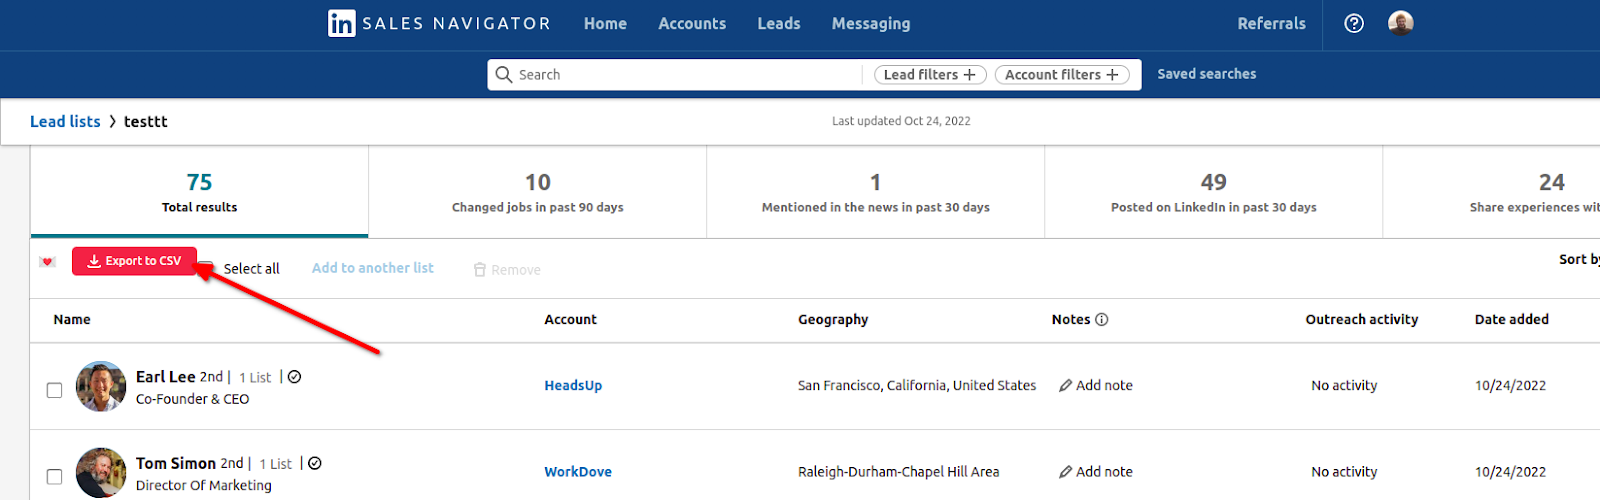Viewport: 1600px width, 500px height.
Task: Open Messaging in the top bar
Action: 871,24
